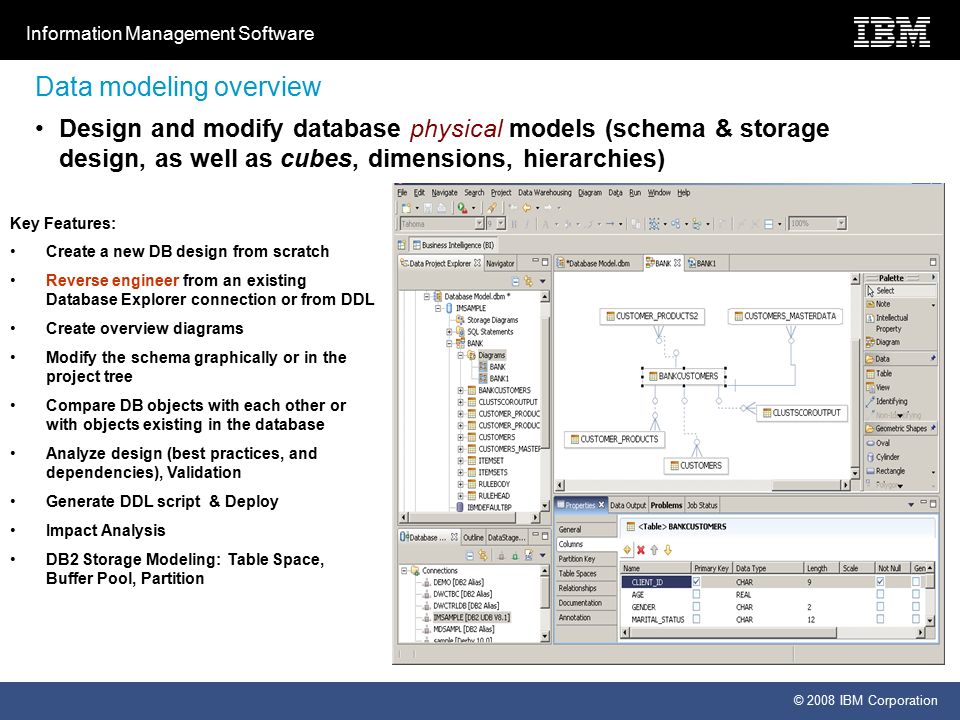Toggle Not Null for GENDER
Viewport: 960px width, 720px height.
click(880, 606)
